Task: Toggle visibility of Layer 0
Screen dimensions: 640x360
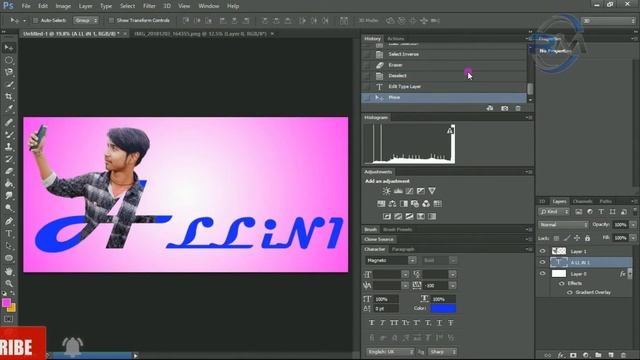Action: [x=542, y=274]
